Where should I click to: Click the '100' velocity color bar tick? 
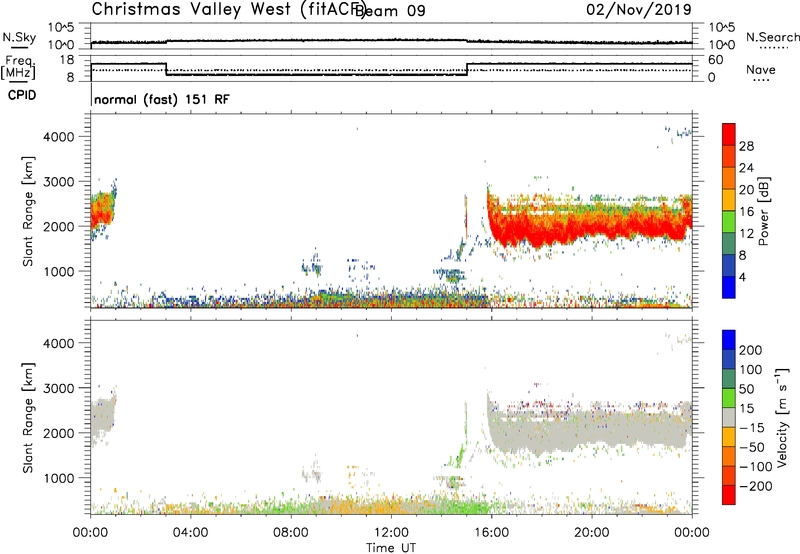click(x=751, y=369)
